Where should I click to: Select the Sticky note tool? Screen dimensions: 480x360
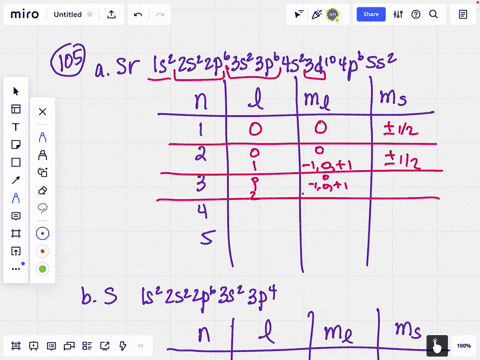pyautogui.click(x=16, y=145)
